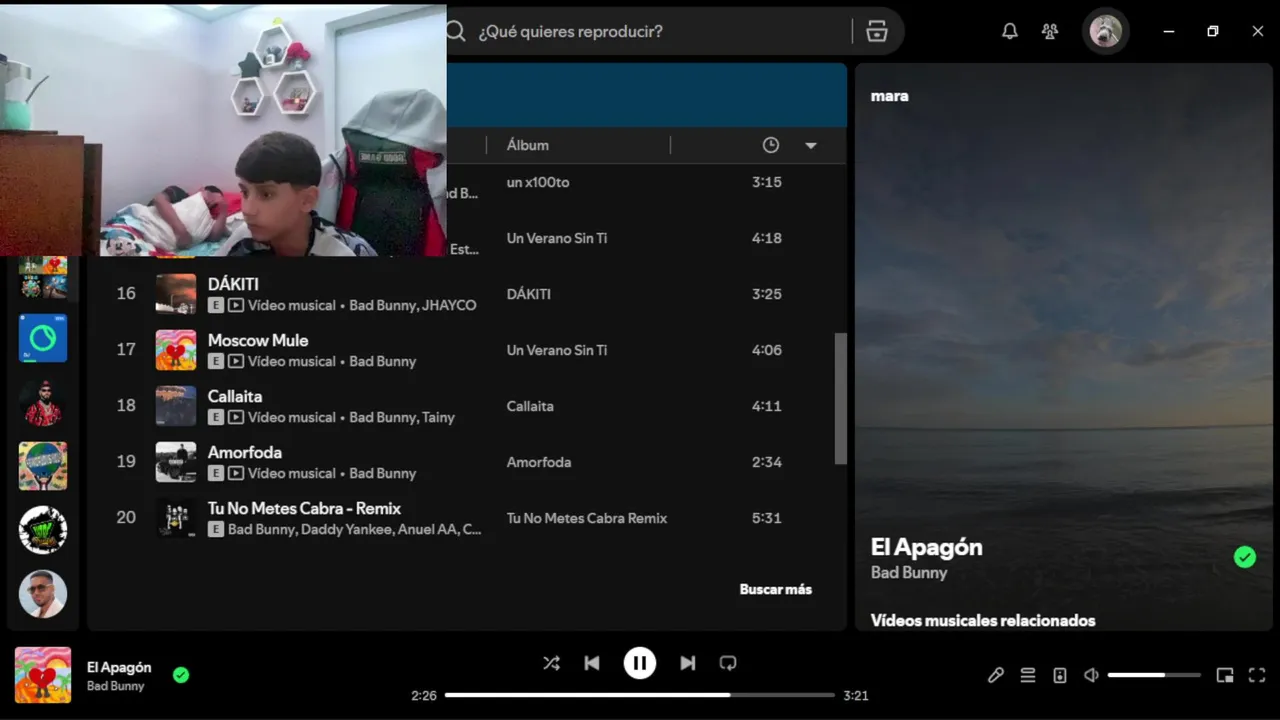Image resolution: width=1280 pixels, height=720 pixels.
Task: Toggle saved check next to bottom El Apagón
Action: coord(181,675)
